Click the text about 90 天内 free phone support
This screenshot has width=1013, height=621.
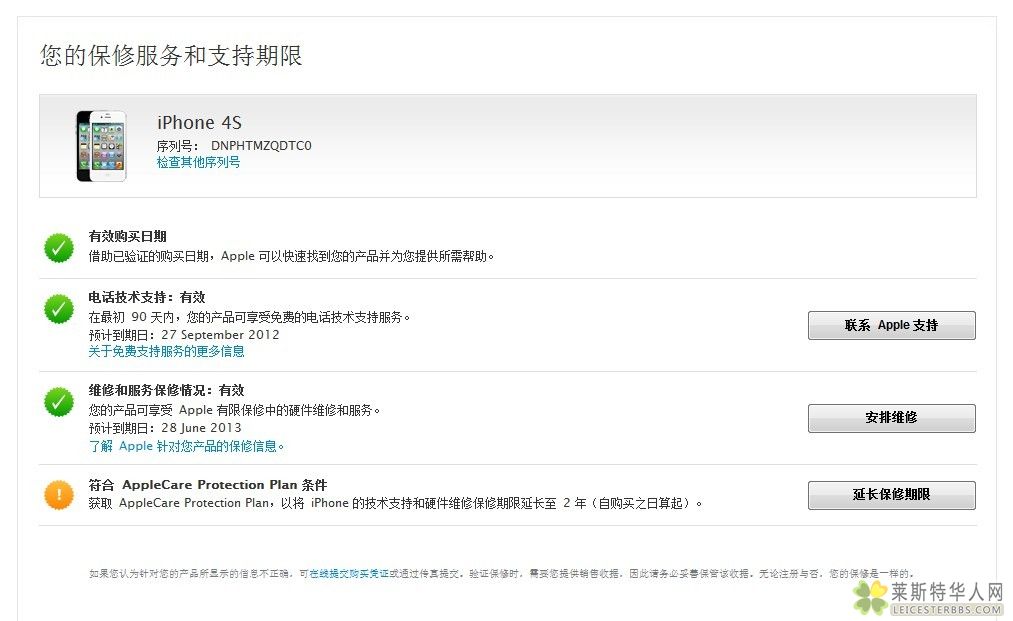coord(249,317)
